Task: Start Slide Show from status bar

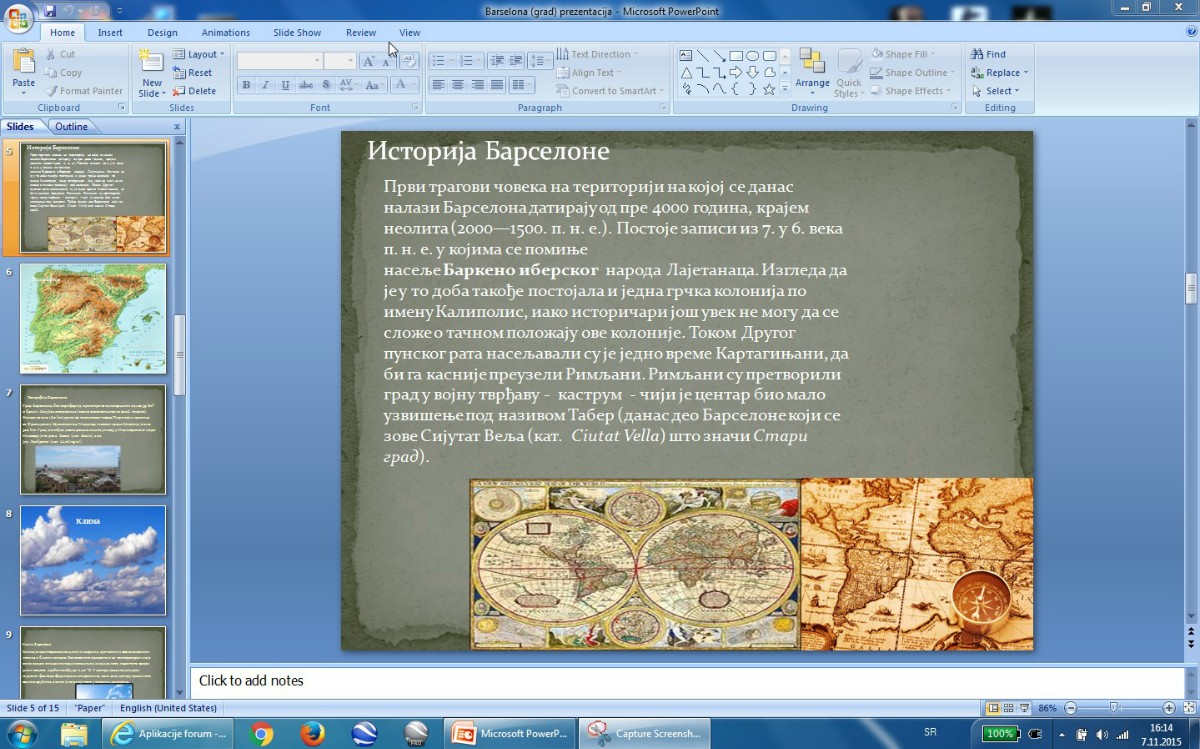Action: [1026, 708]
